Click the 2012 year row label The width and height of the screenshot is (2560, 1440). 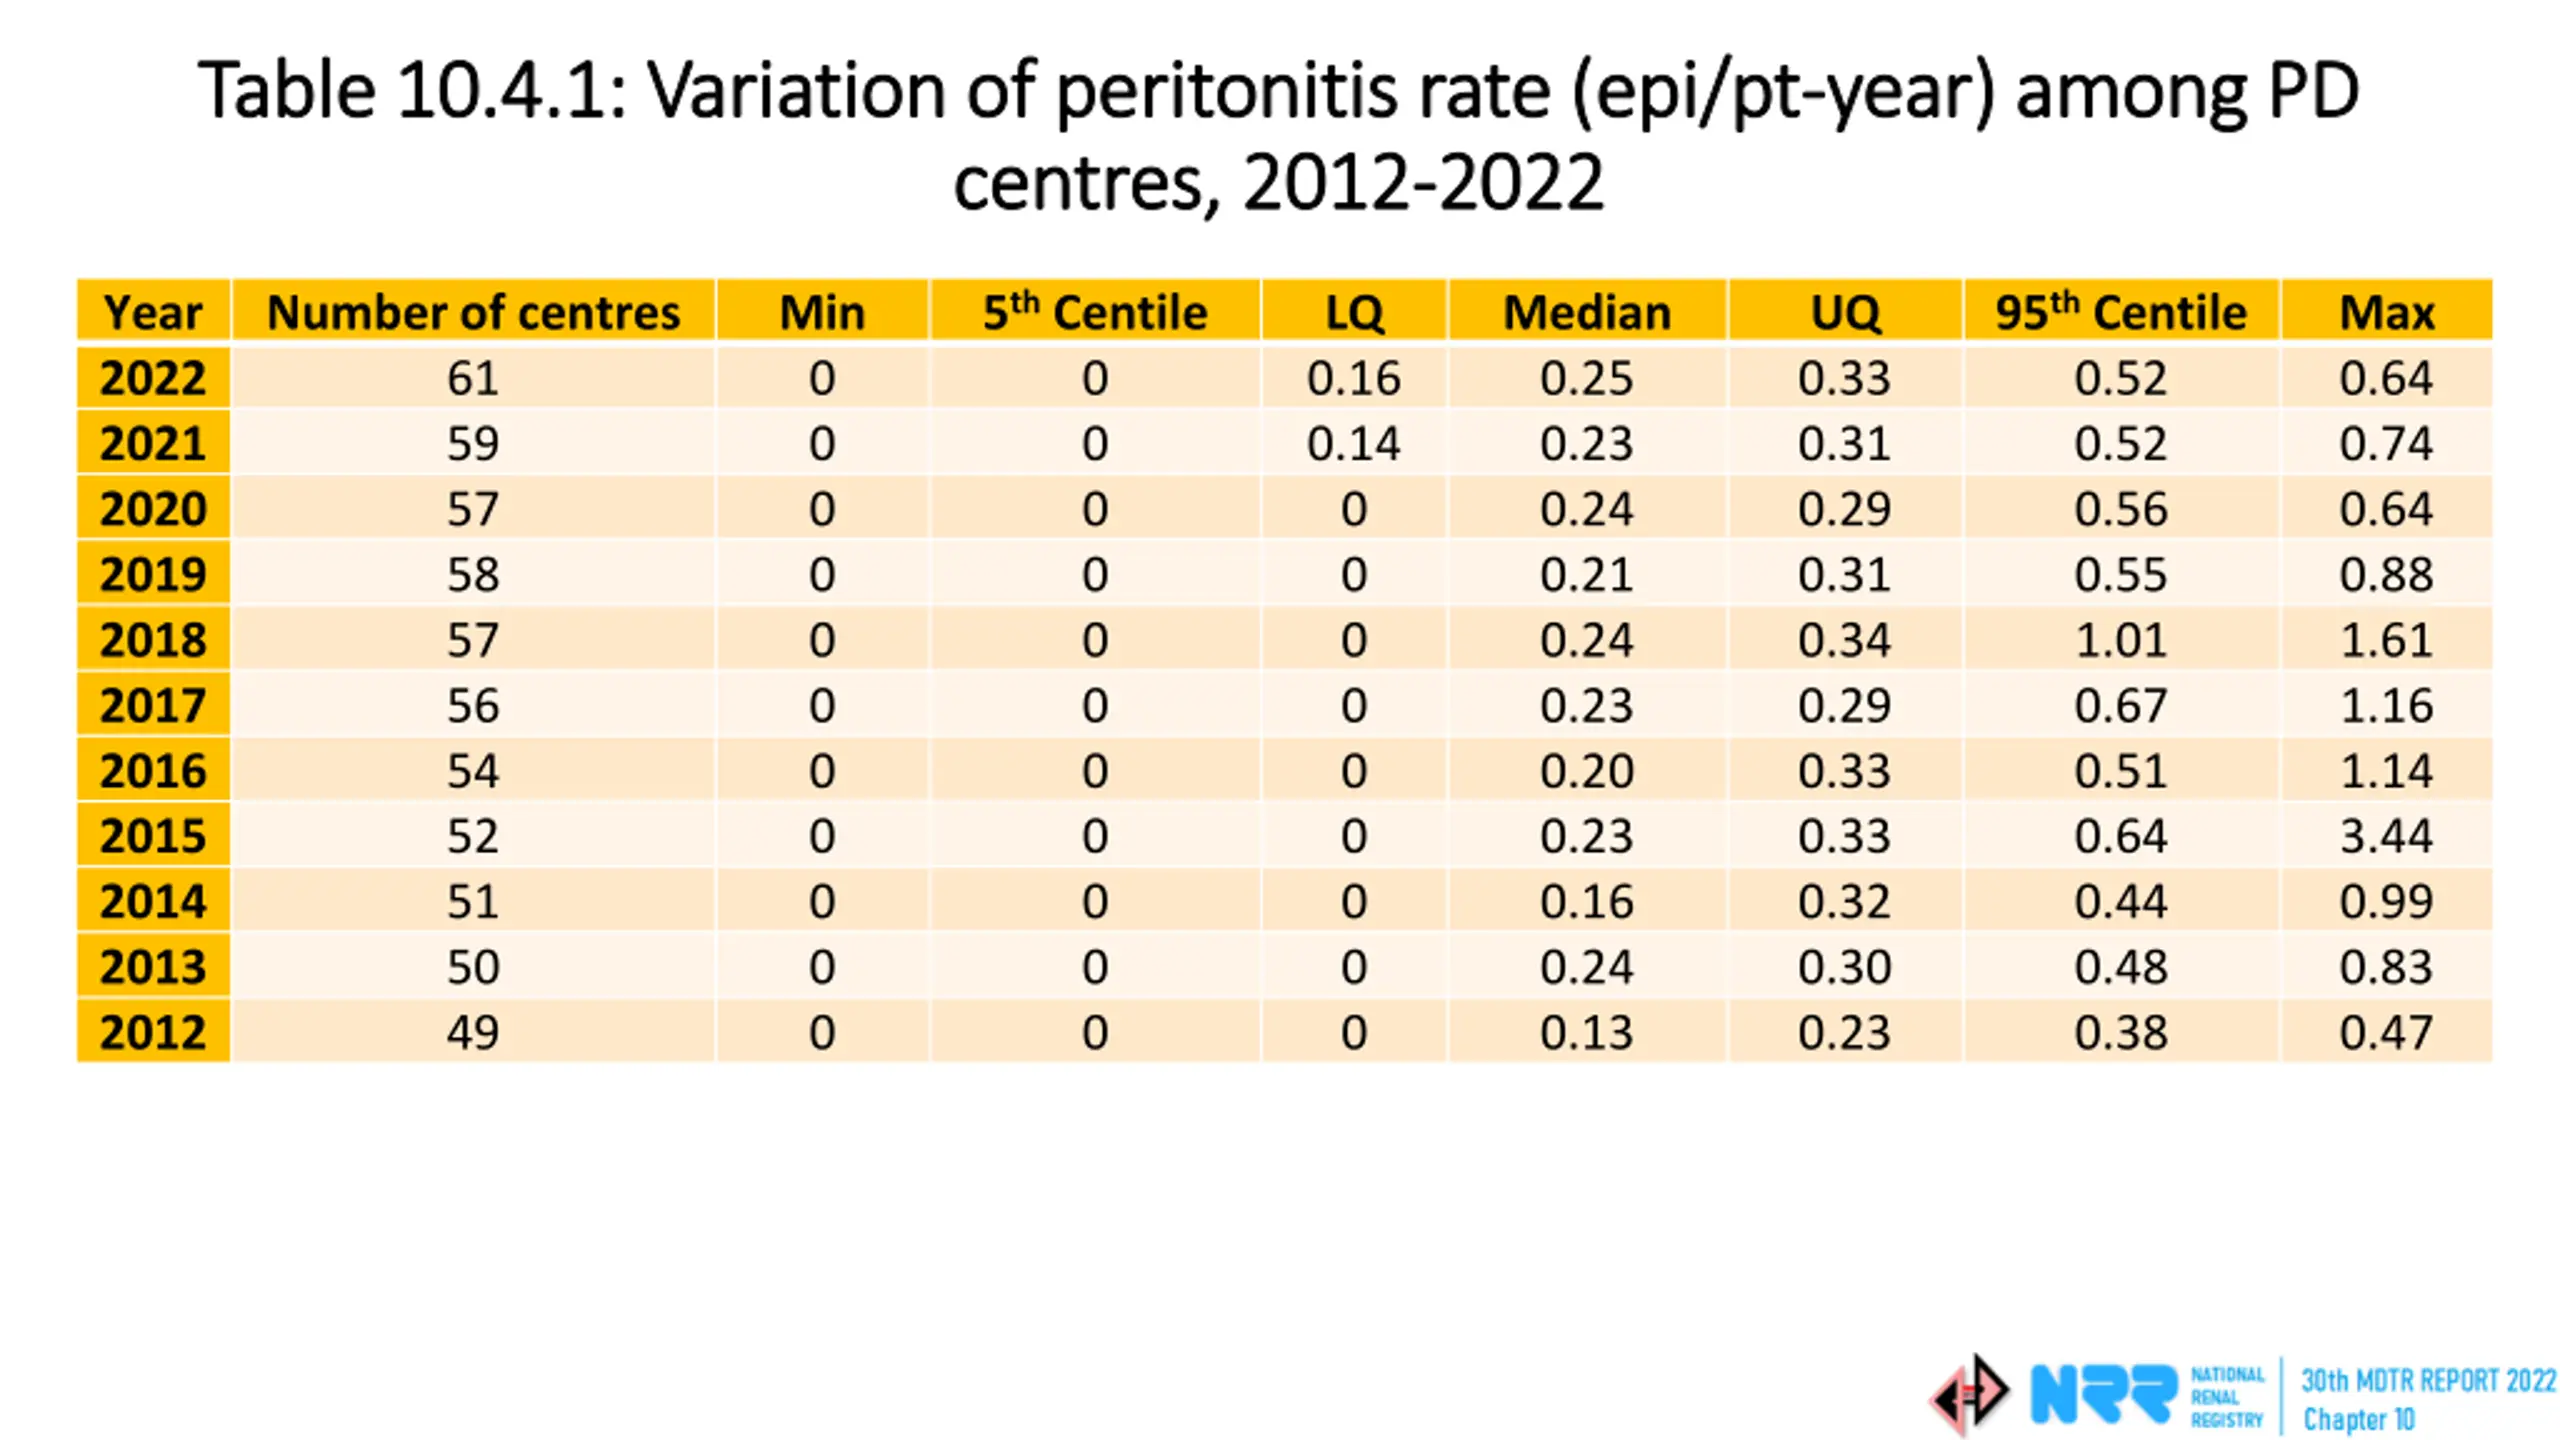153,1031
